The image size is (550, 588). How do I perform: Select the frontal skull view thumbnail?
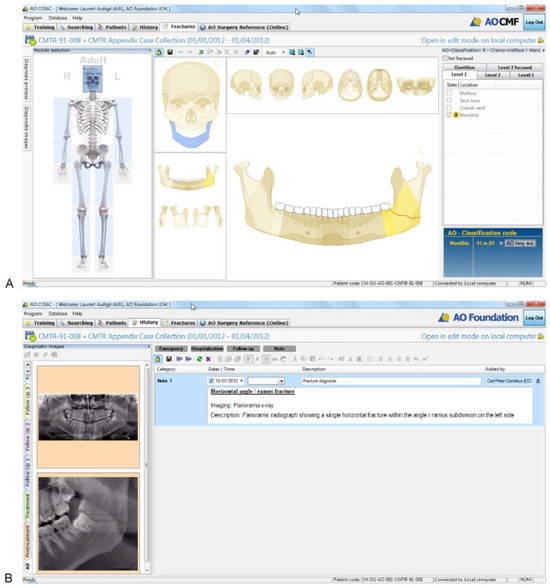(281, 85)
